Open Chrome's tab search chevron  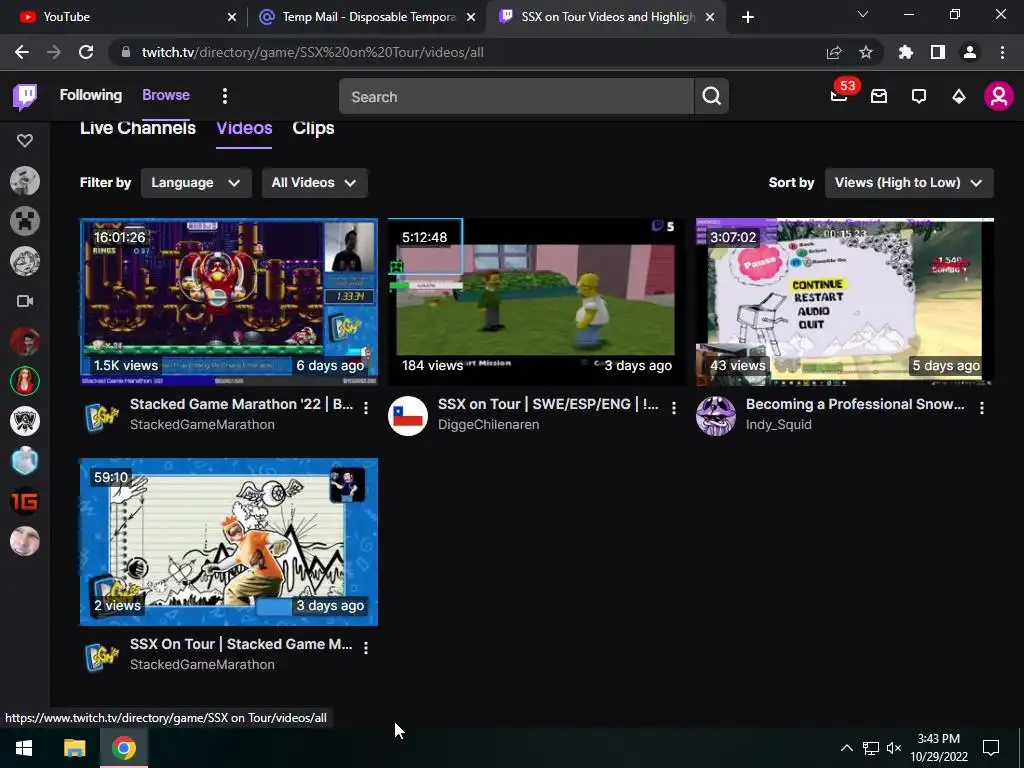tap(863, 14)
